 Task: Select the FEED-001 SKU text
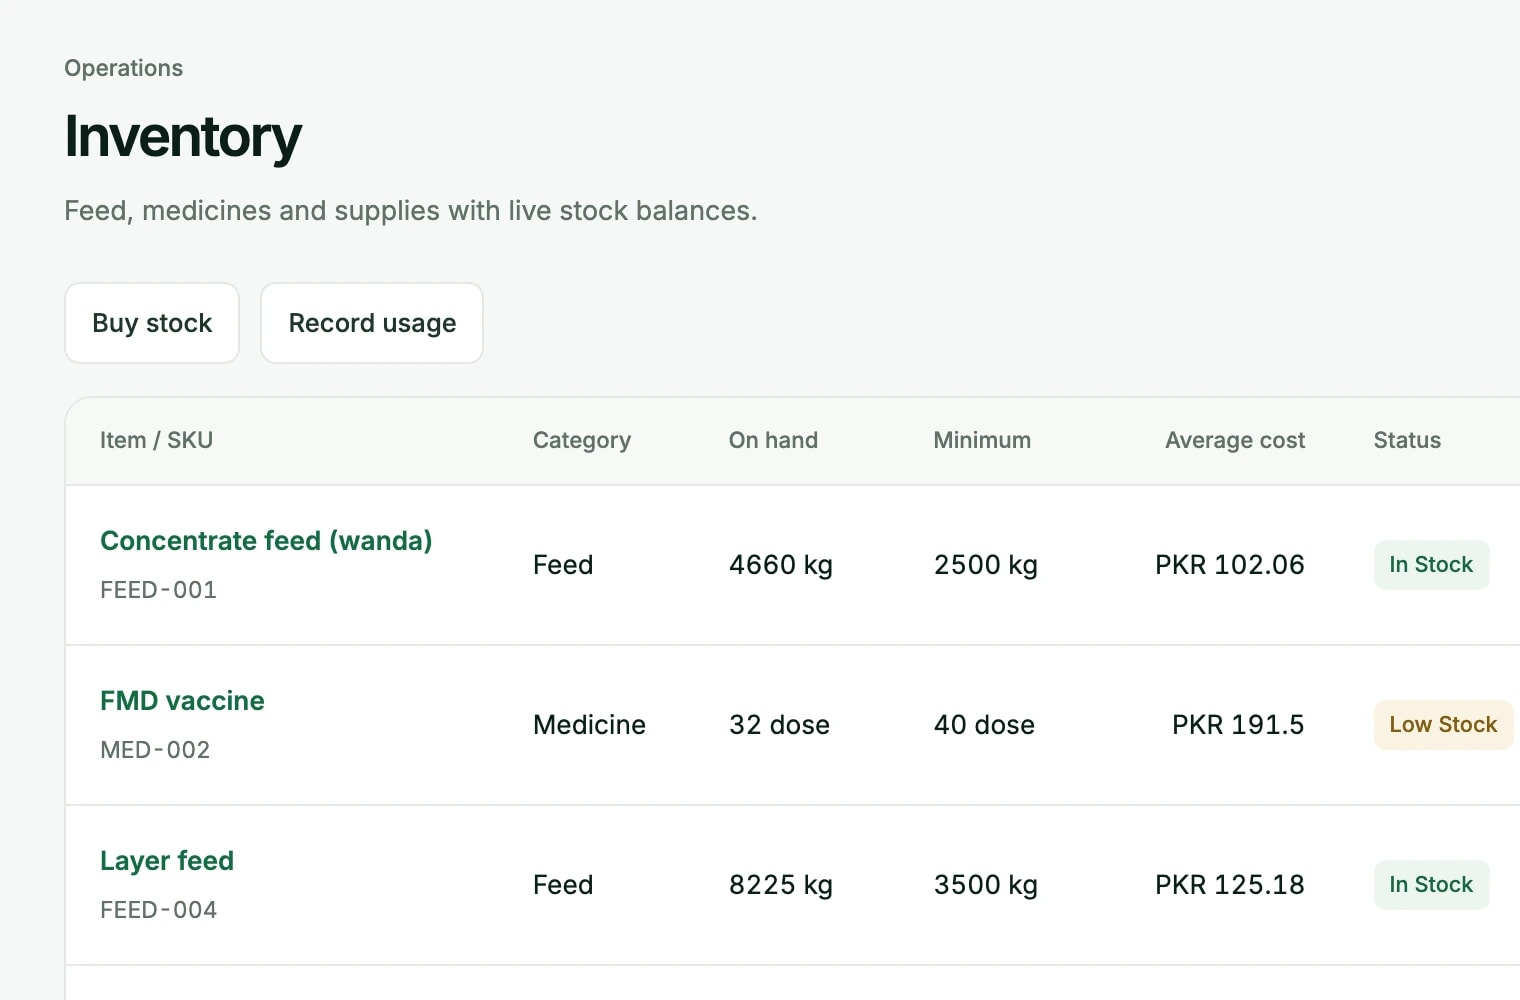pyautogui.click(x=158, y=590)
